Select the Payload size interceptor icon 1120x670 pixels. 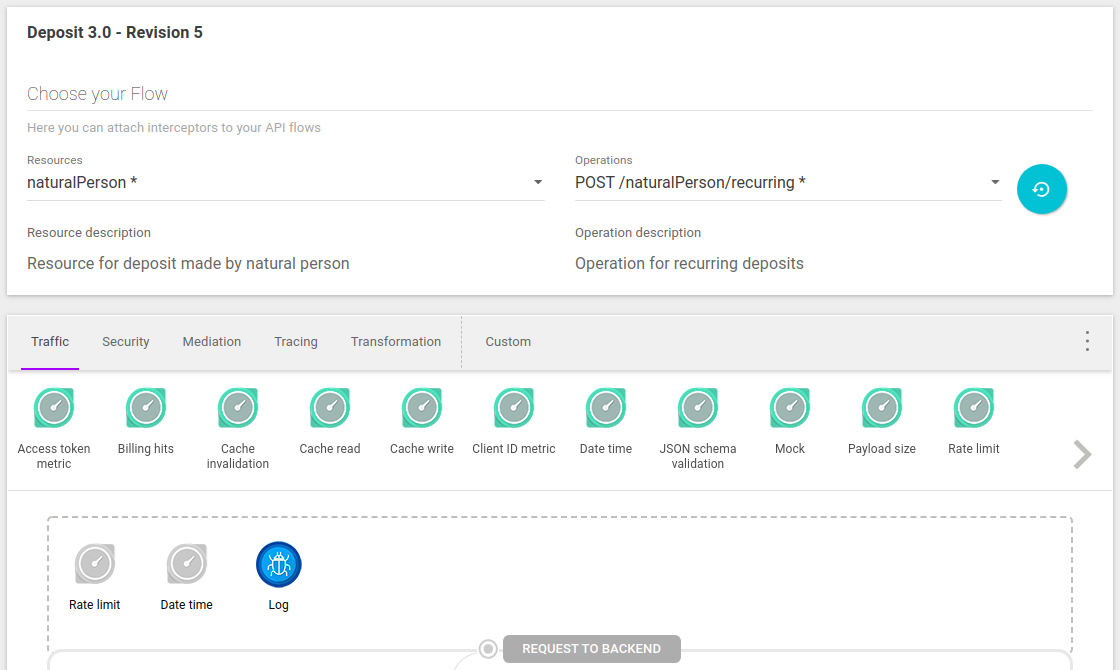pos(882,408)
